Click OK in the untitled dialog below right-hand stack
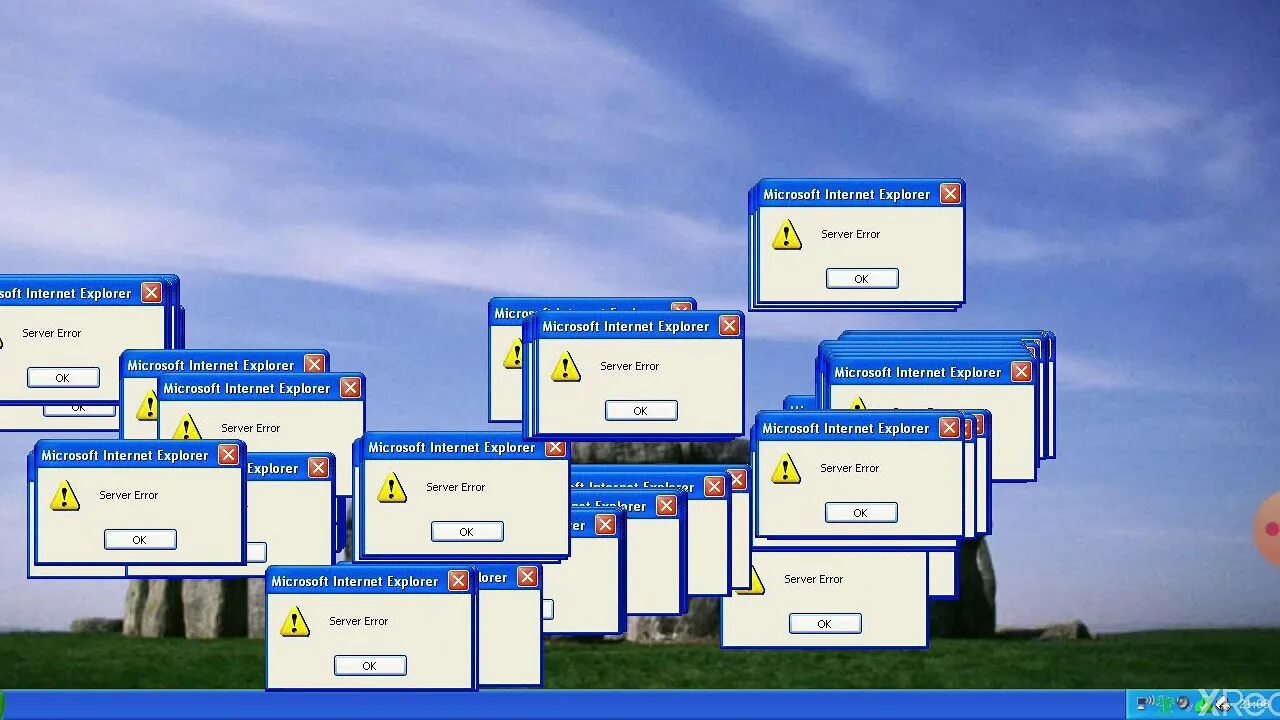This screenshot has width=1280, height=720. (825, 624)
